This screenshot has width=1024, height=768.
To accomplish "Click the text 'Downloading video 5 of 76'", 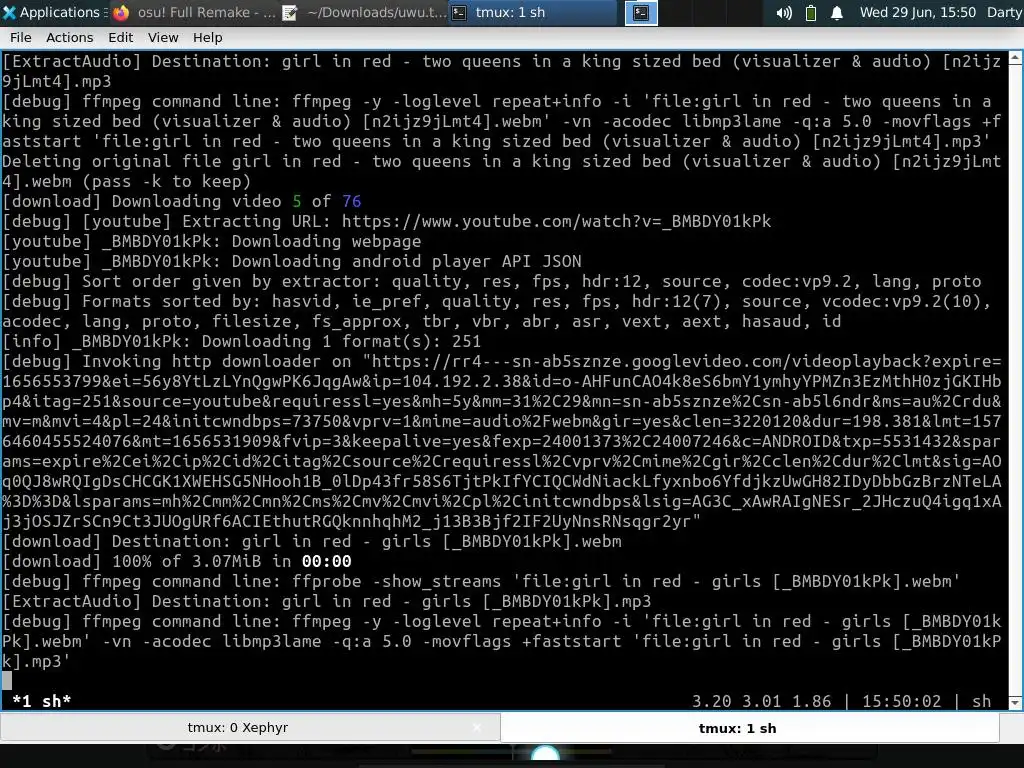I will [x=236, y=201].
